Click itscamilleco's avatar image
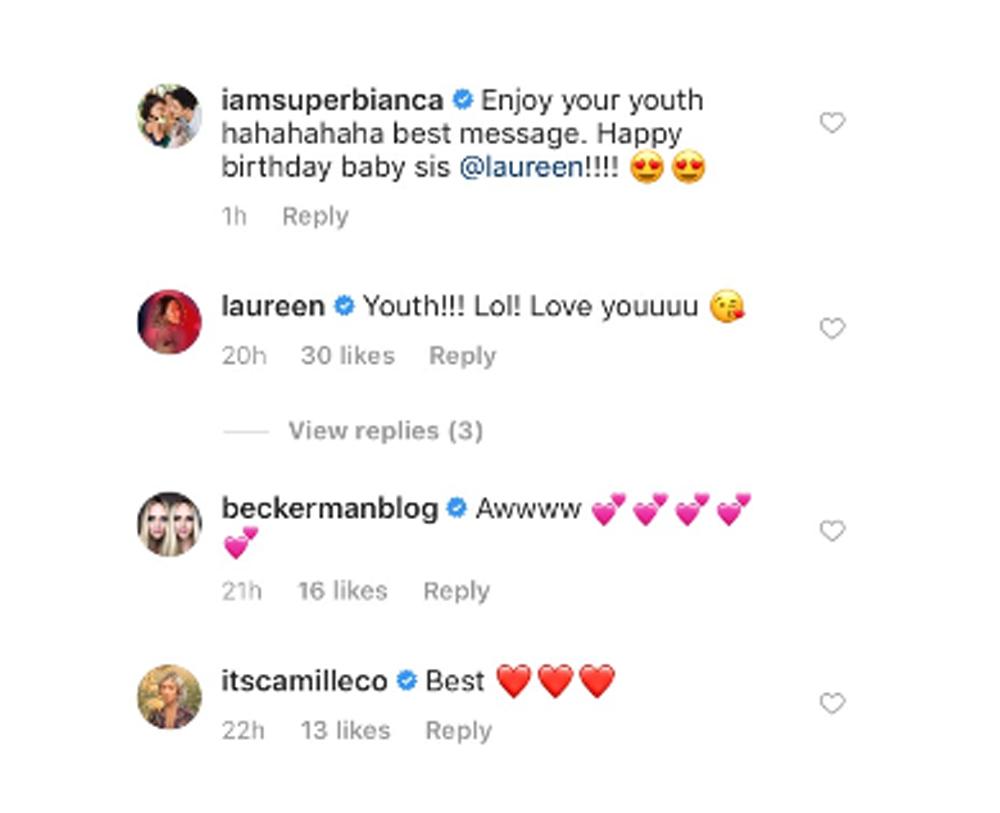 (x=169, y=697)
